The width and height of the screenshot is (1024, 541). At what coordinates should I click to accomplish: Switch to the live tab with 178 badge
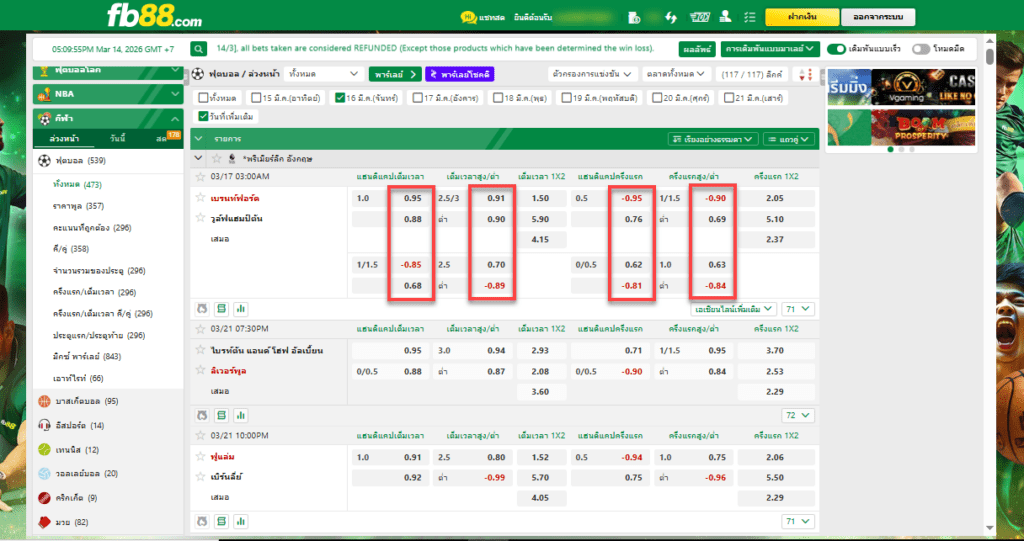165,139
